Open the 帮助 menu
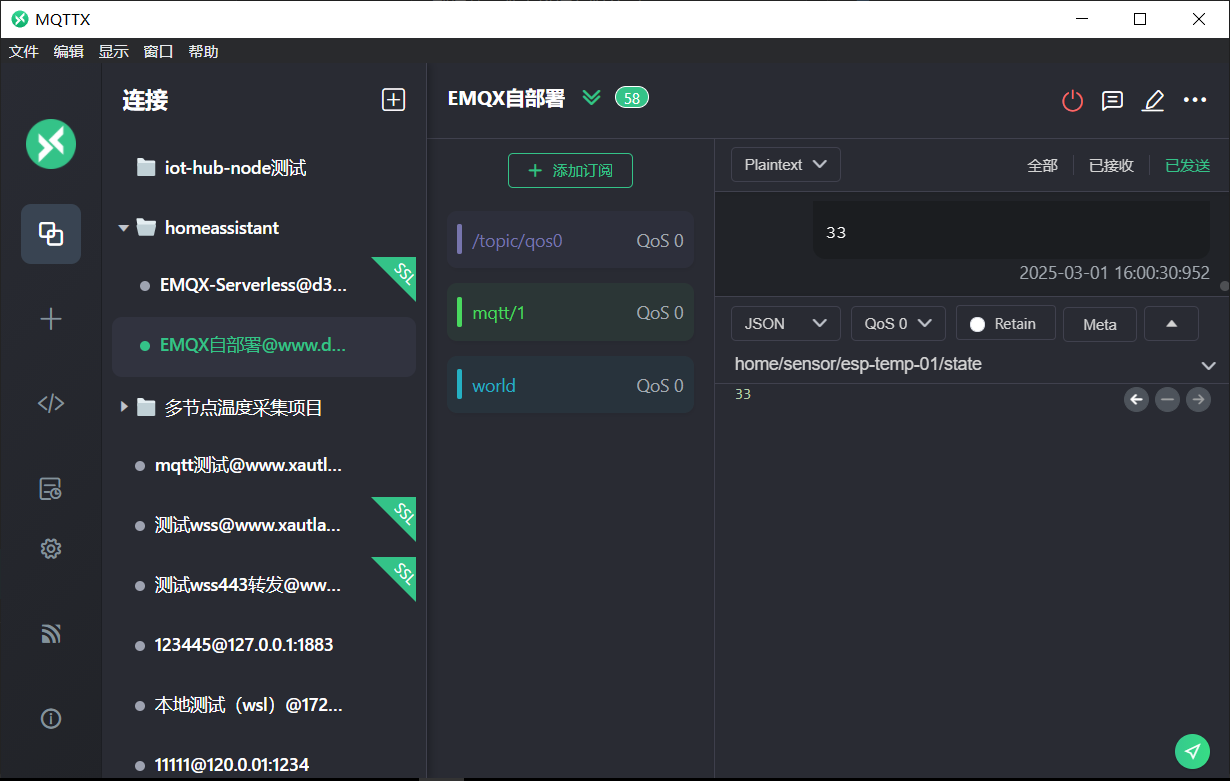This screenshot has width=1230, height=781. click(x=203, y=52)
